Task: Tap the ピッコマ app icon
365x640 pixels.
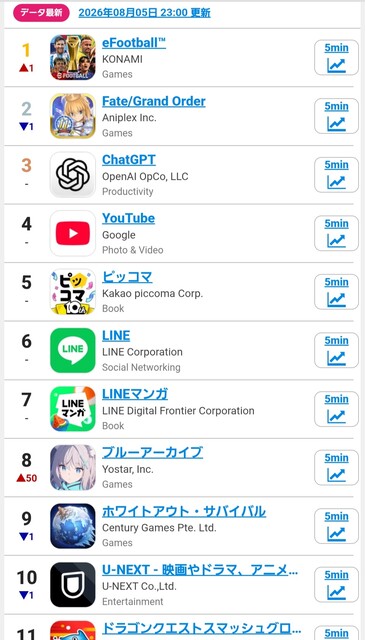Action: click(x=73, y=292)
